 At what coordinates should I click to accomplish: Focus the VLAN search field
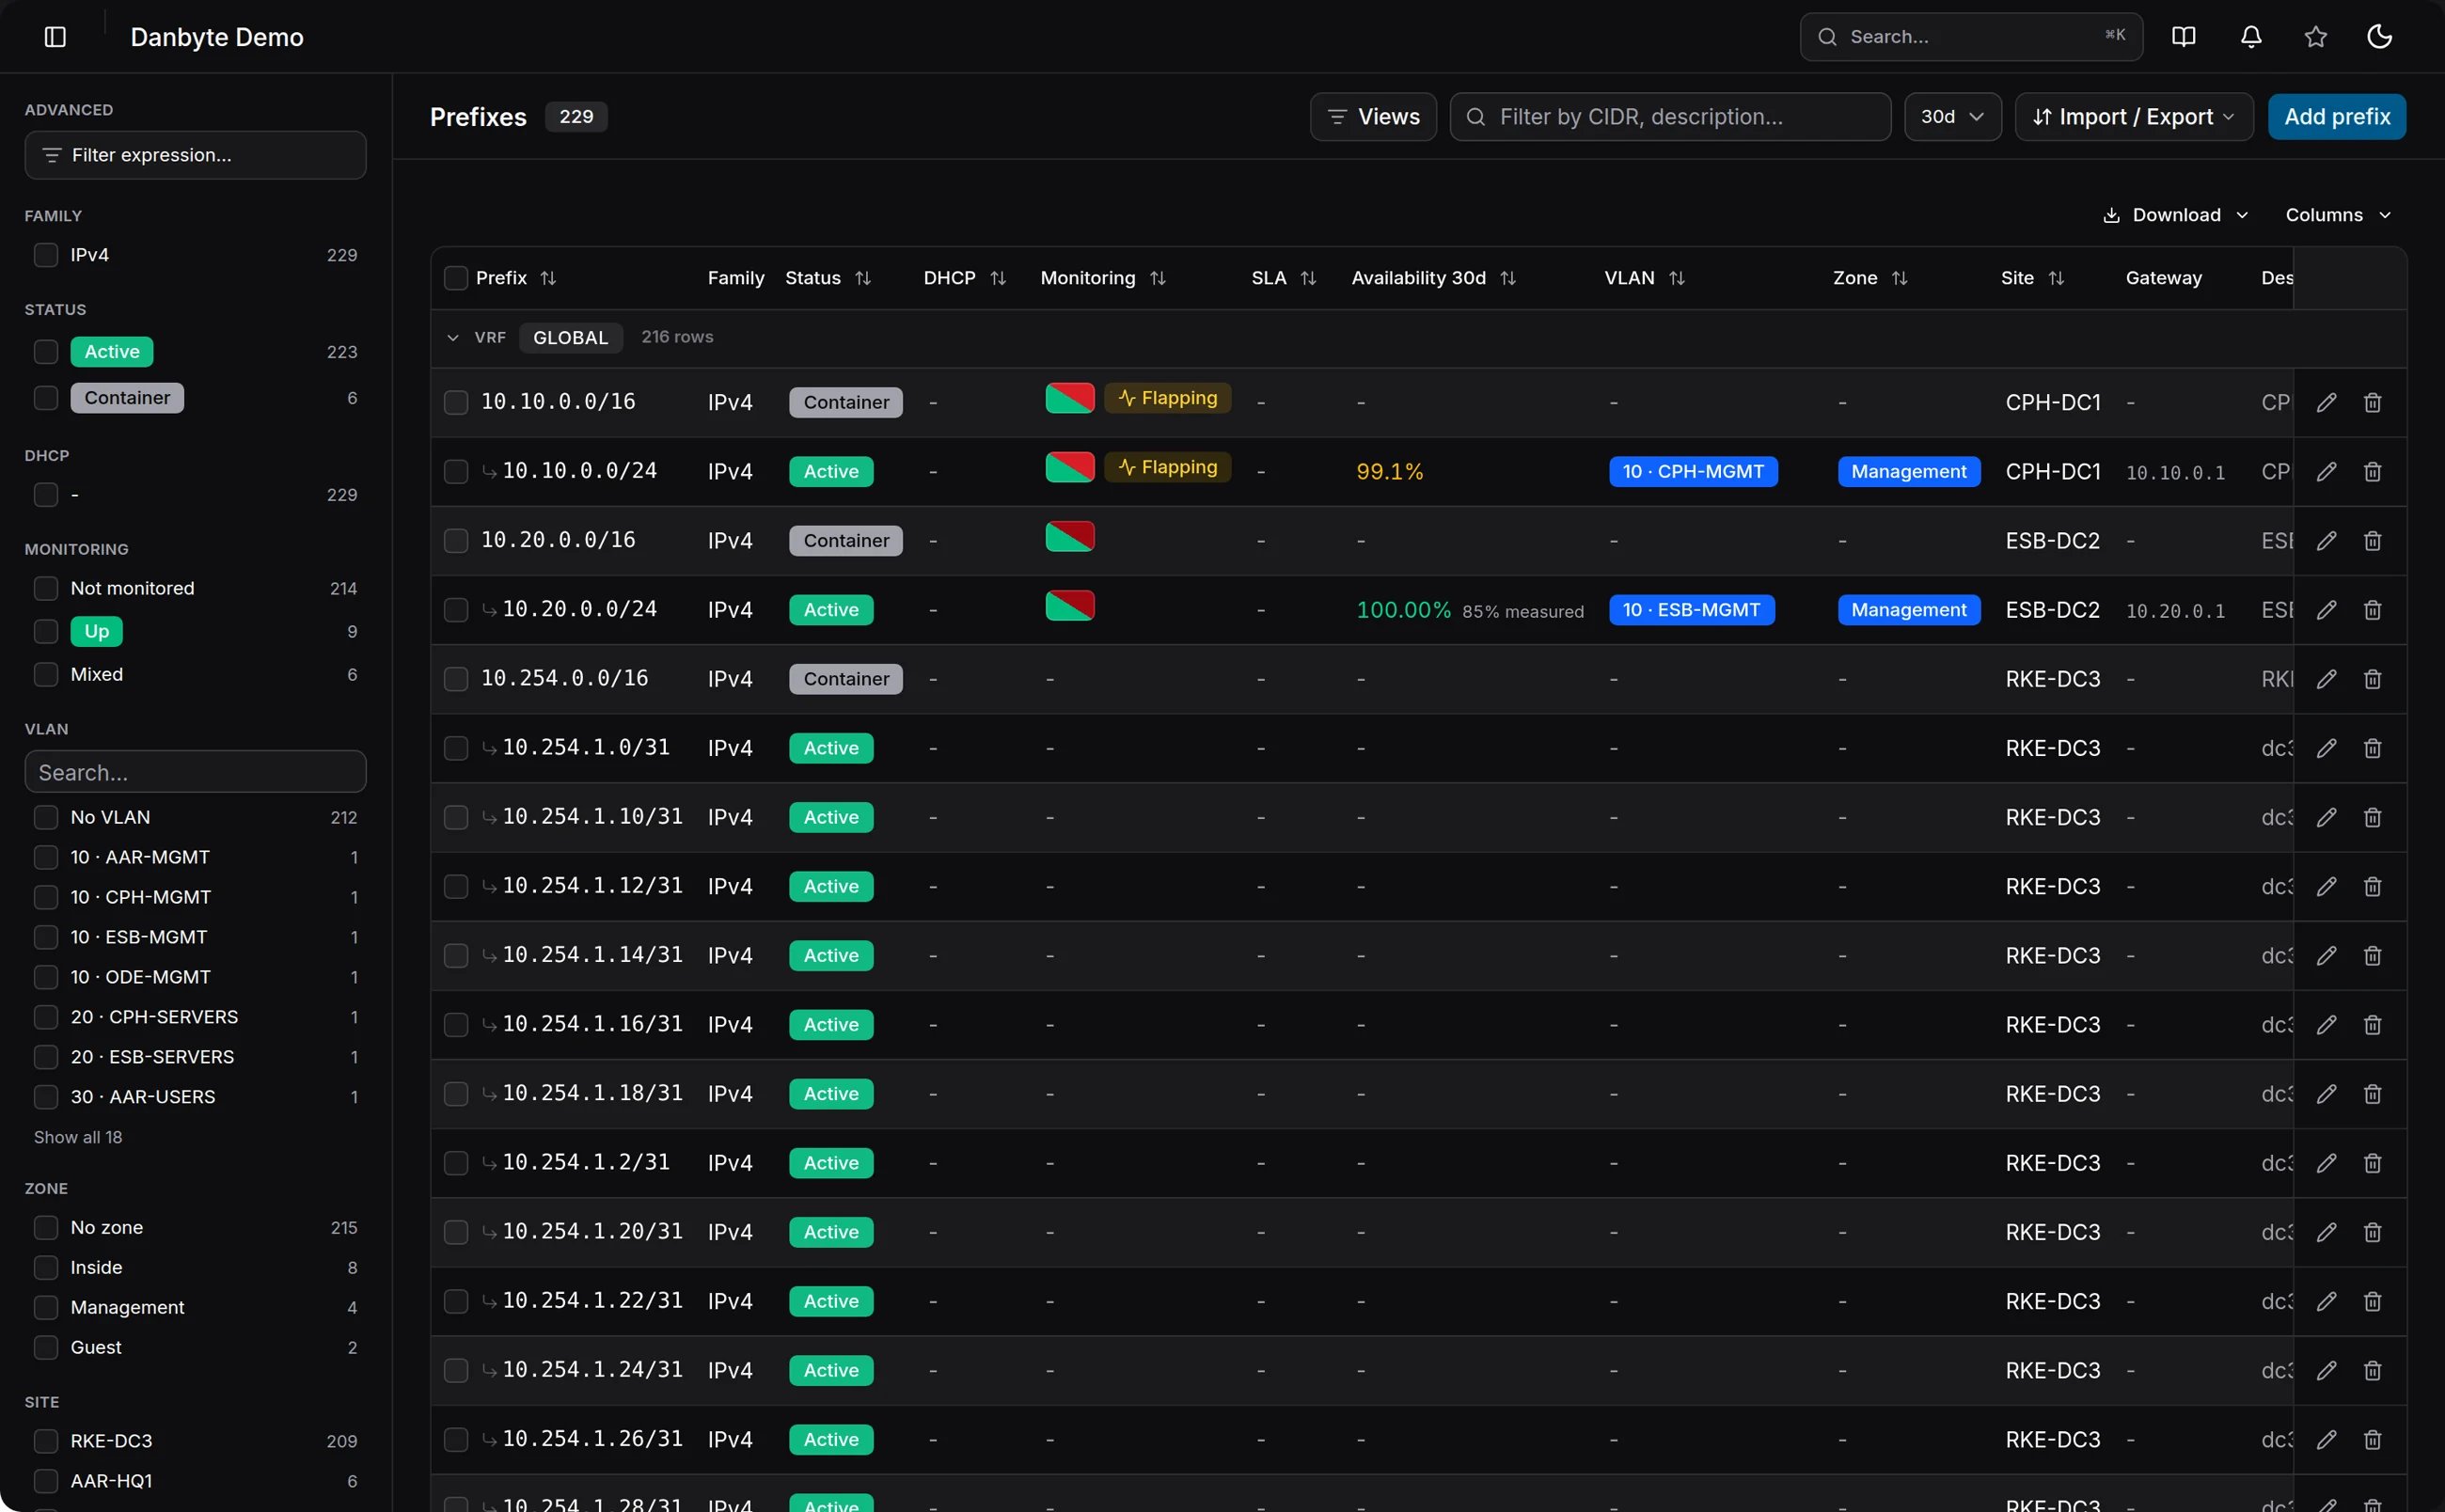(195, 772)
